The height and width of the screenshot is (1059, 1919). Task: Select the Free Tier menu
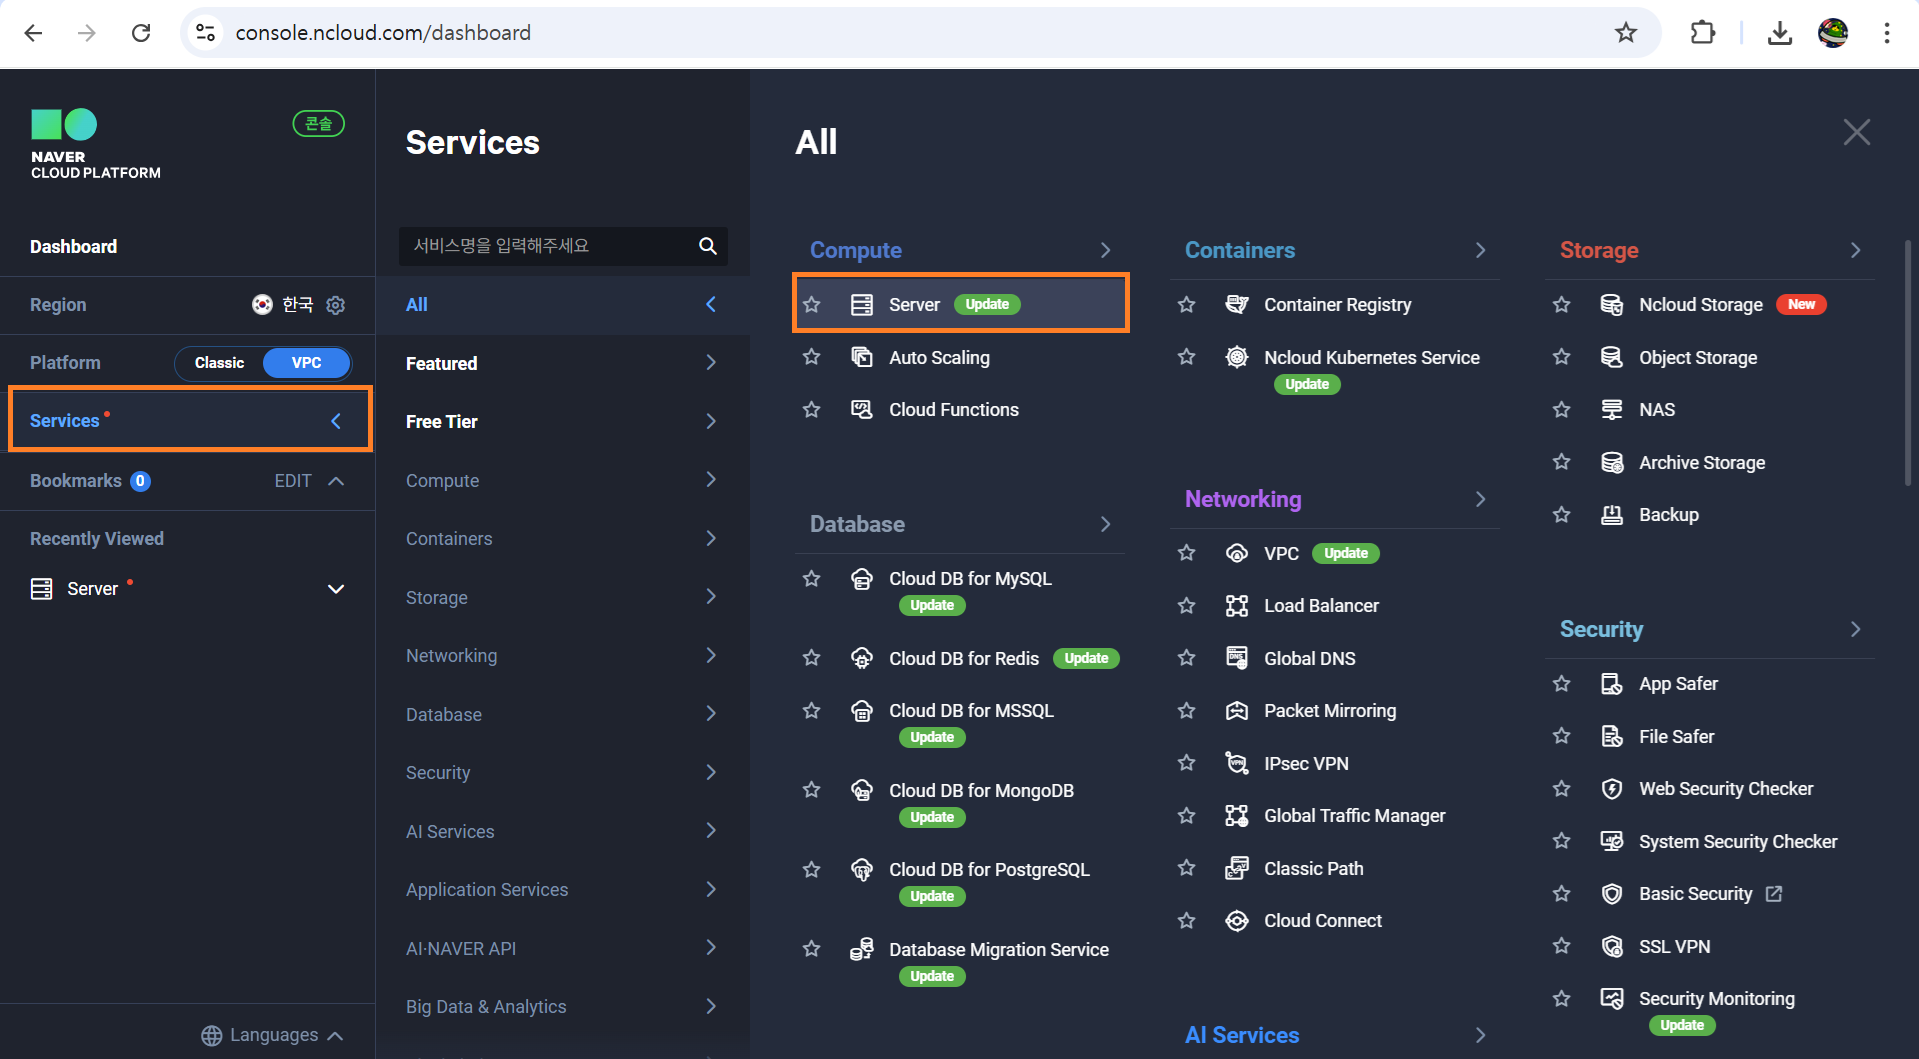click(x=562, y=421)
